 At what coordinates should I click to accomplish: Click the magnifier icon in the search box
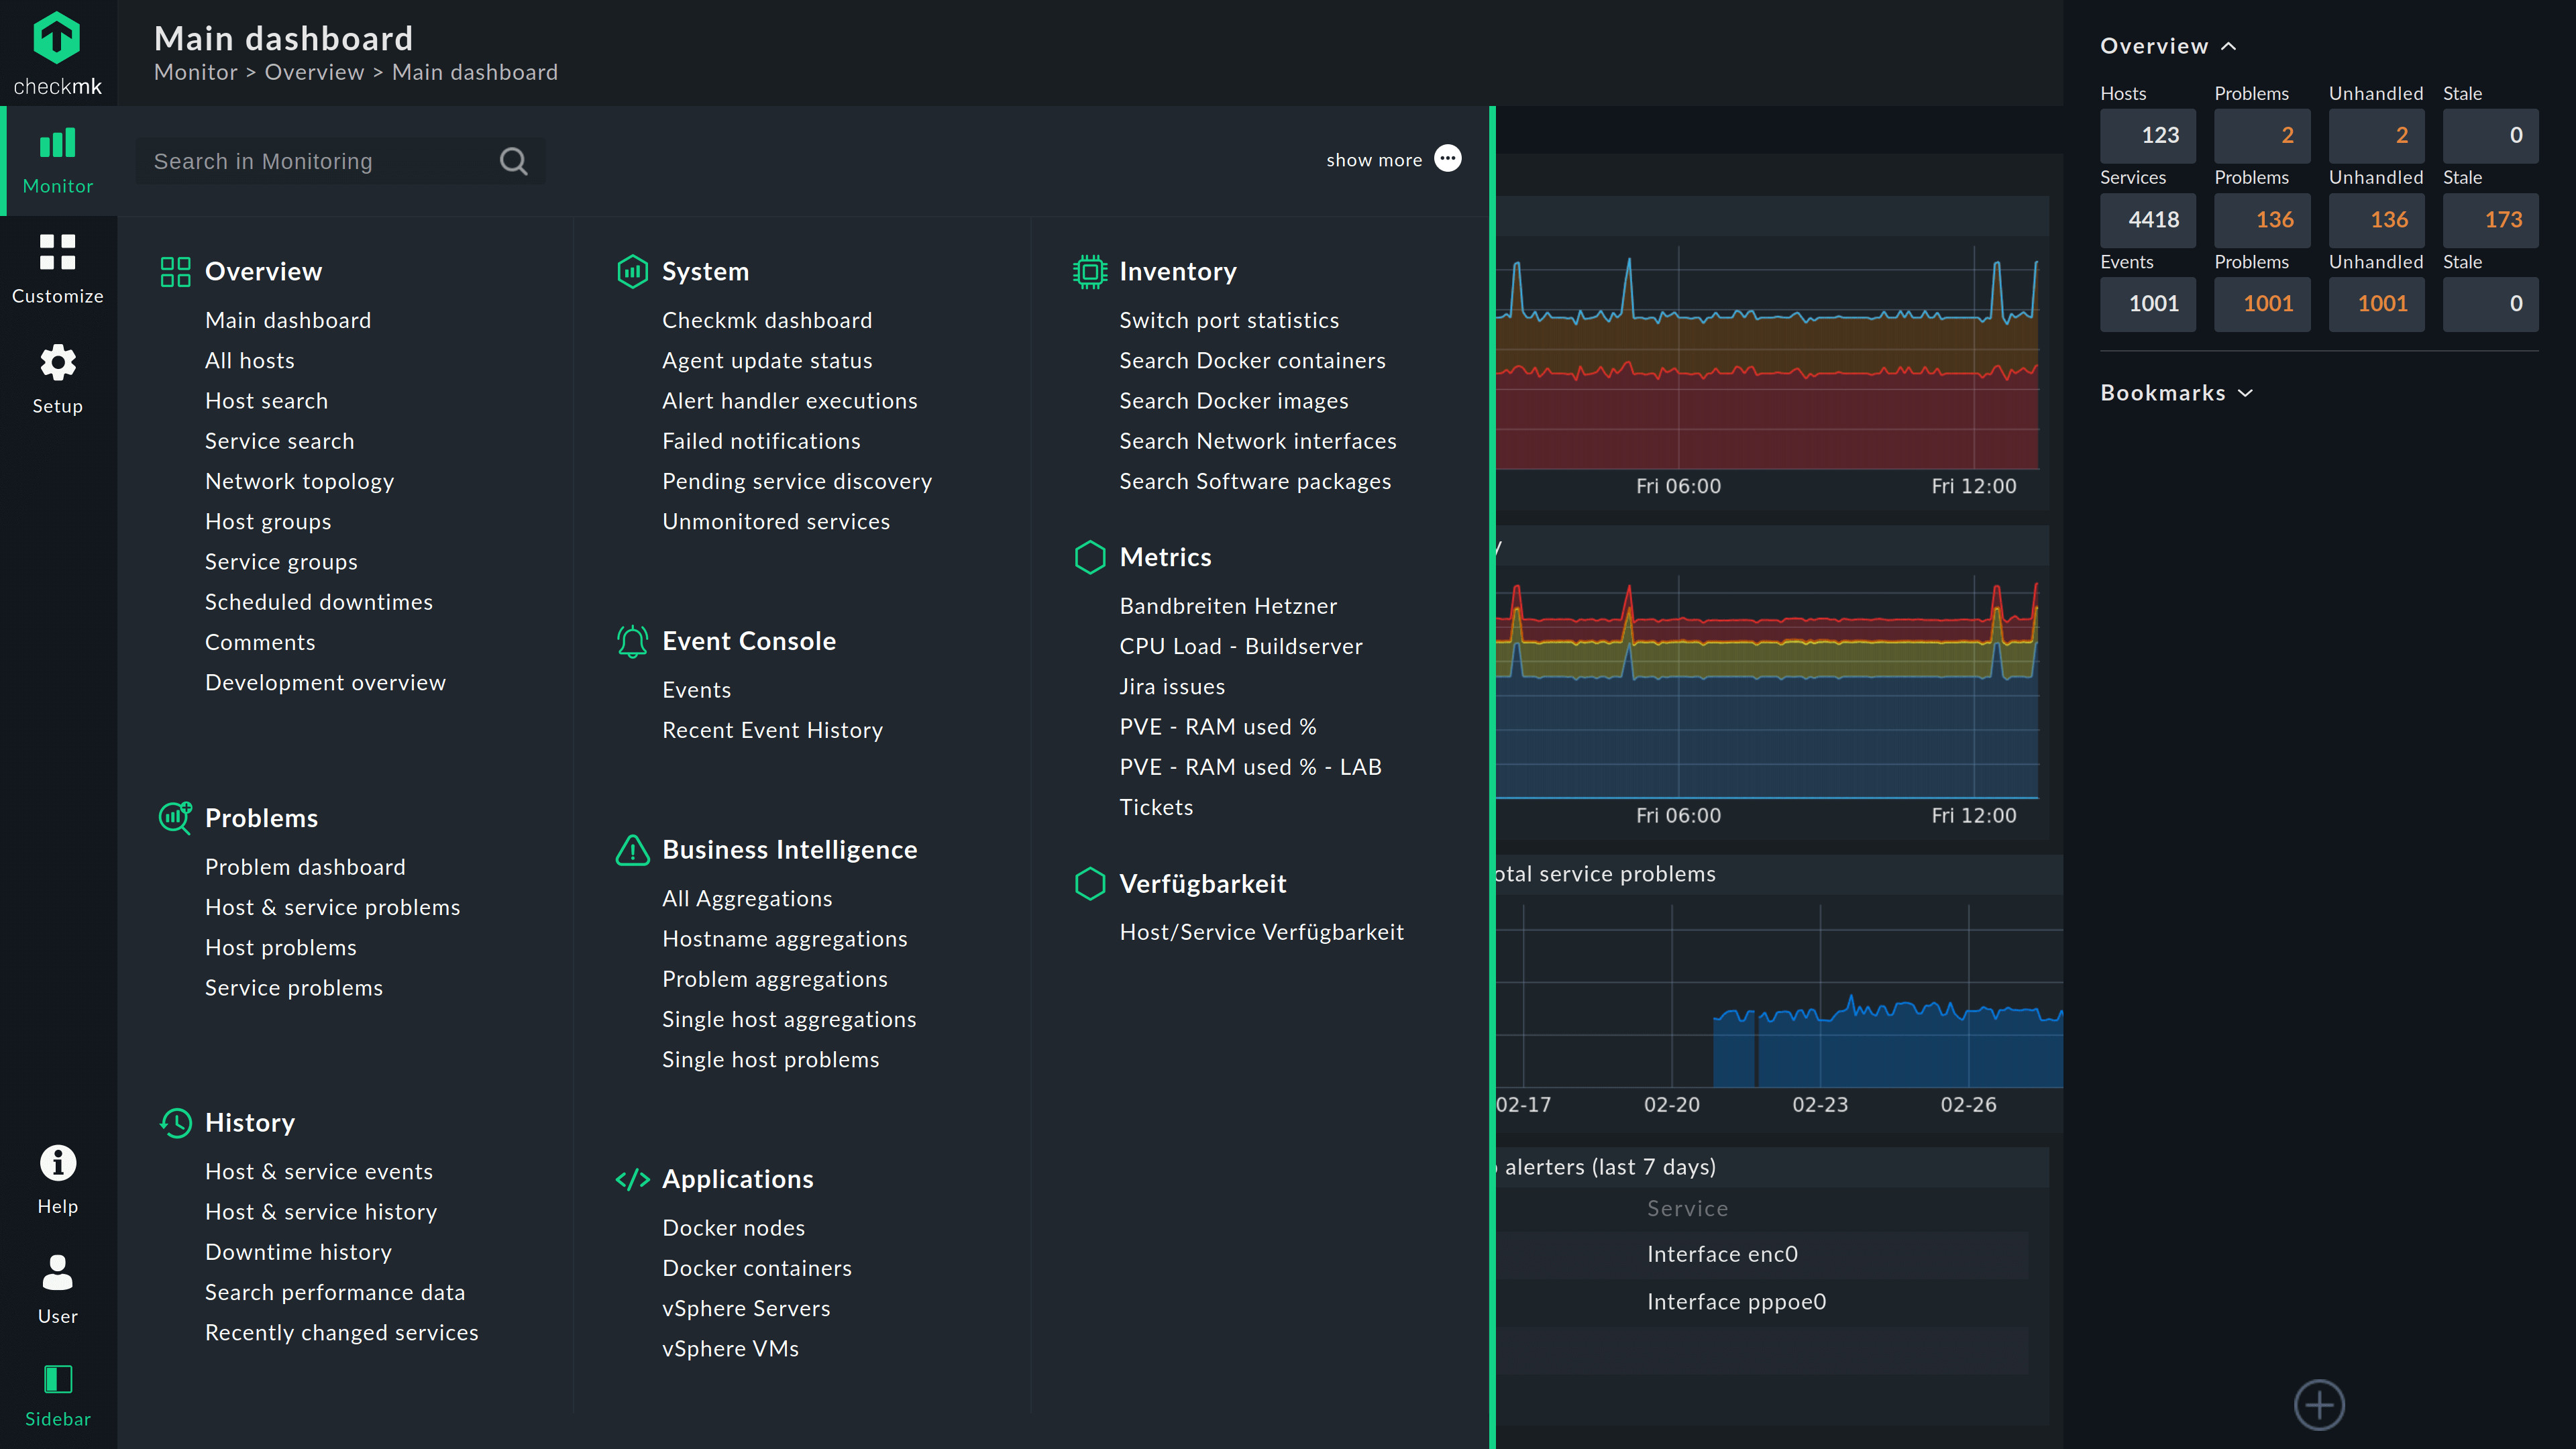coord(513,161)
